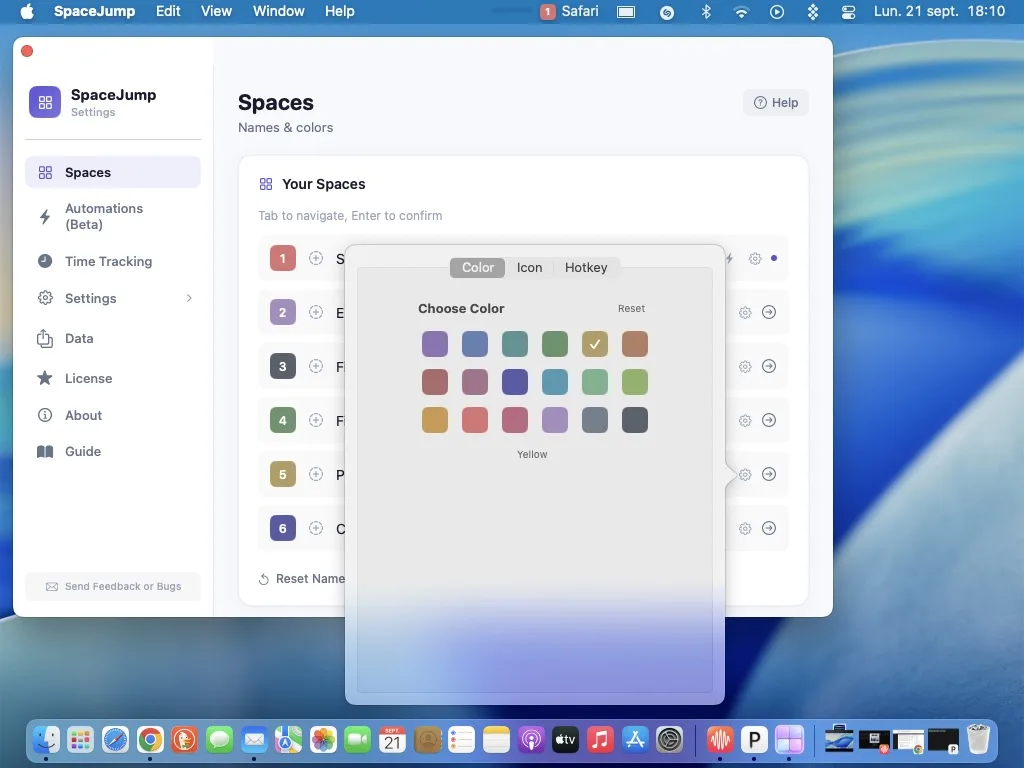
Task: Launch Google Chrome from the Dock
Action: [150, 740]
